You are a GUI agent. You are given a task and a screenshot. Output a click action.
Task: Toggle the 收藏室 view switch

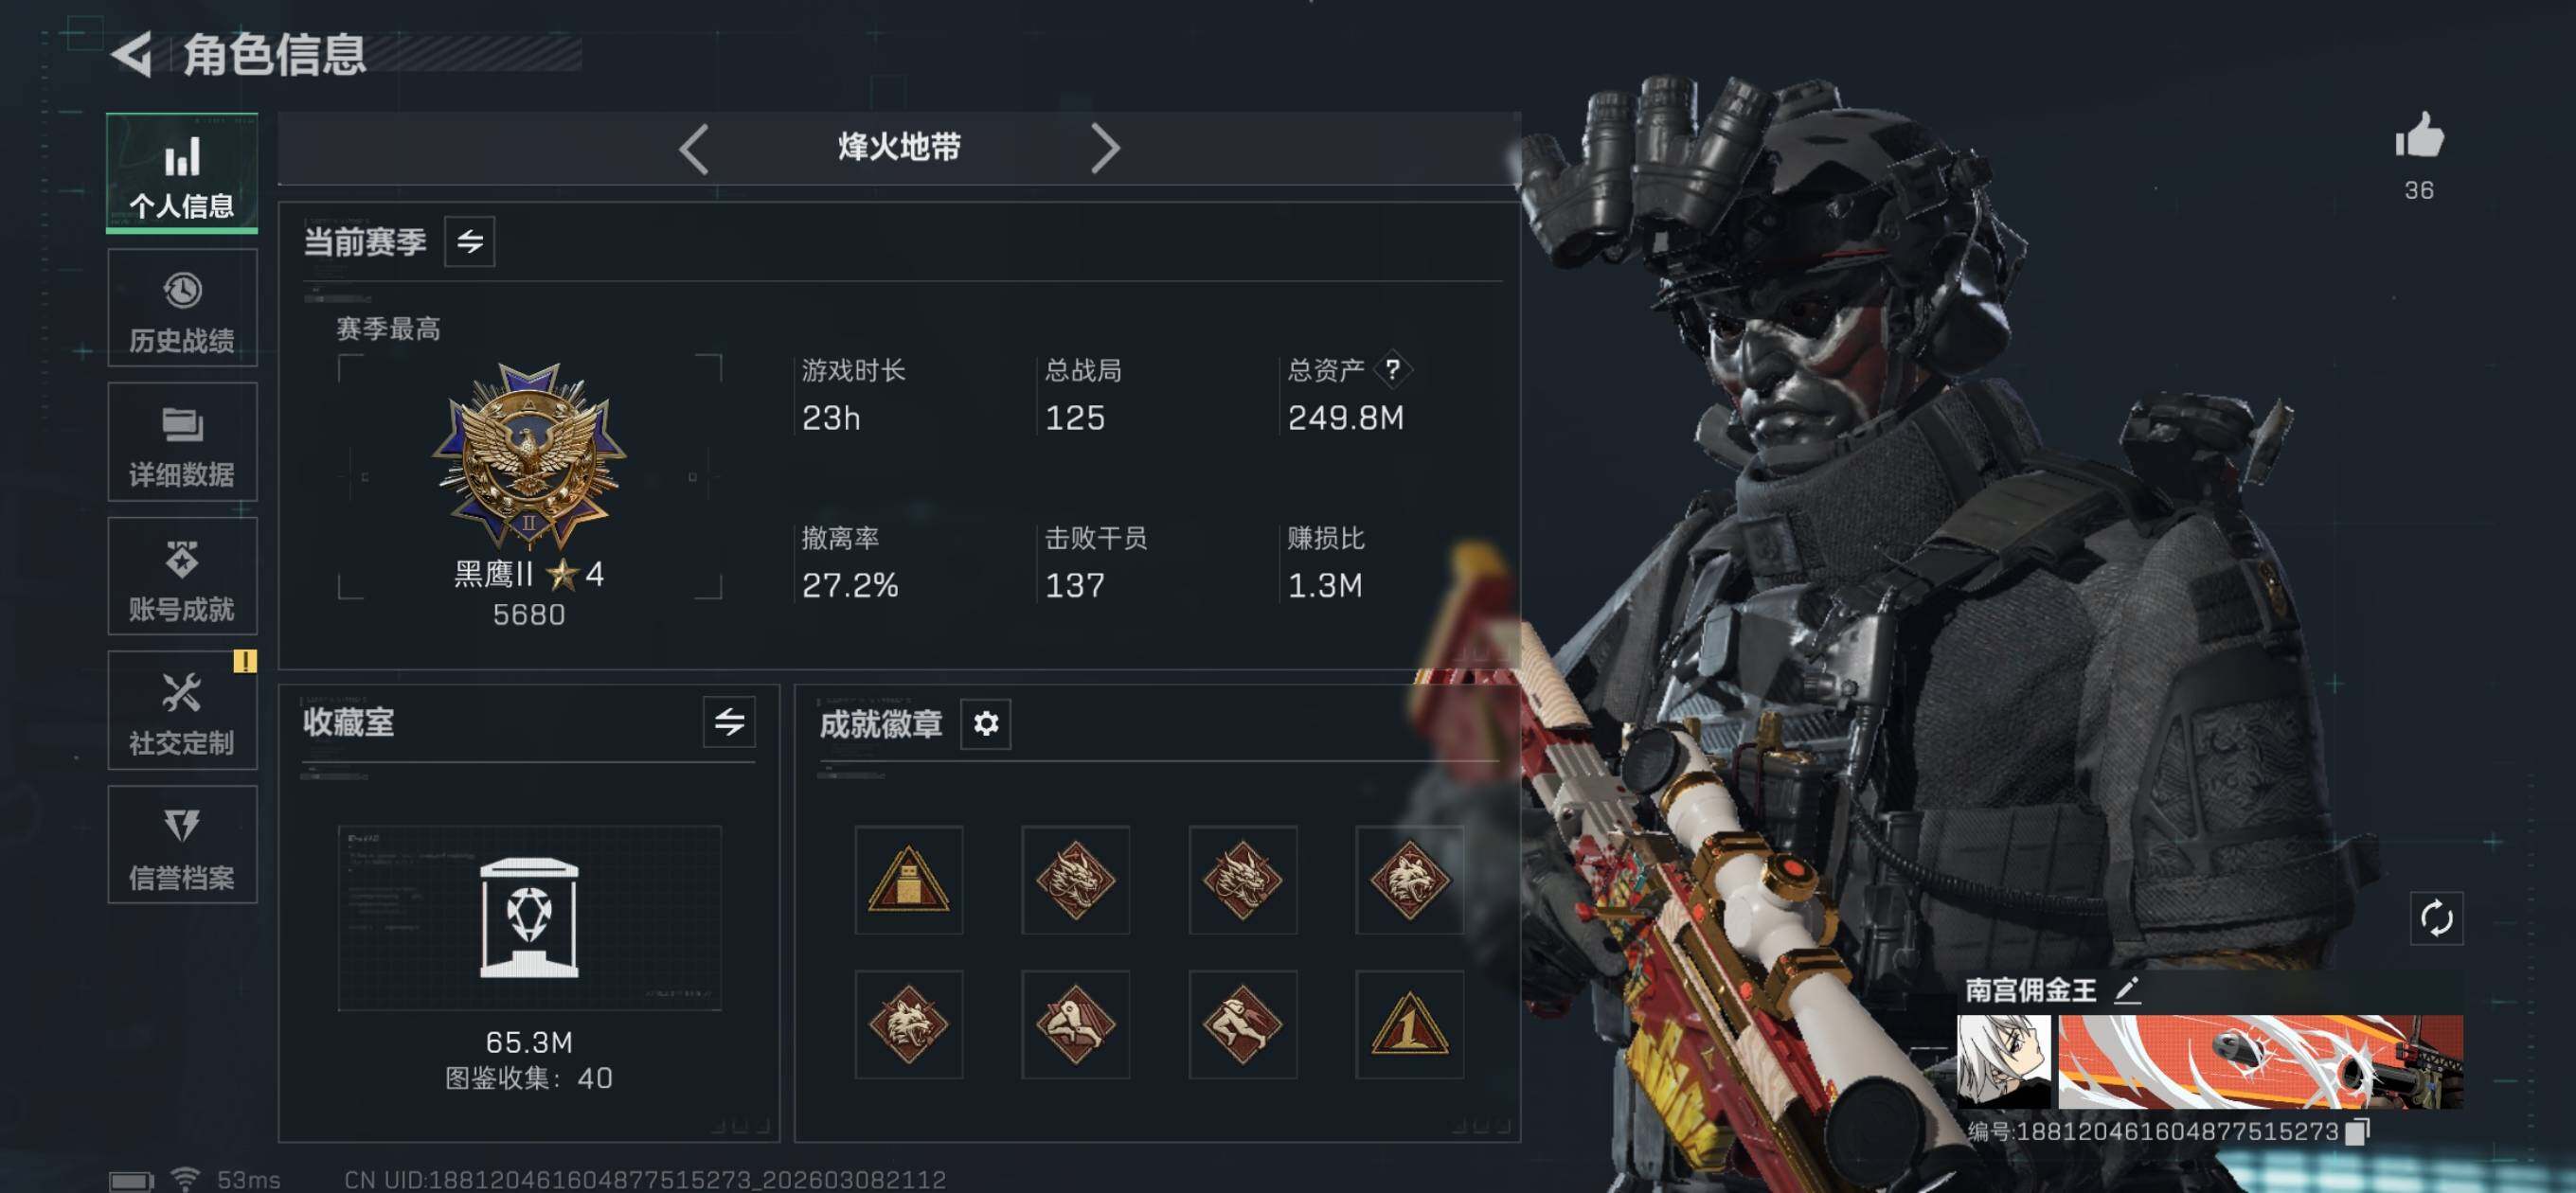tap(729, 722)
